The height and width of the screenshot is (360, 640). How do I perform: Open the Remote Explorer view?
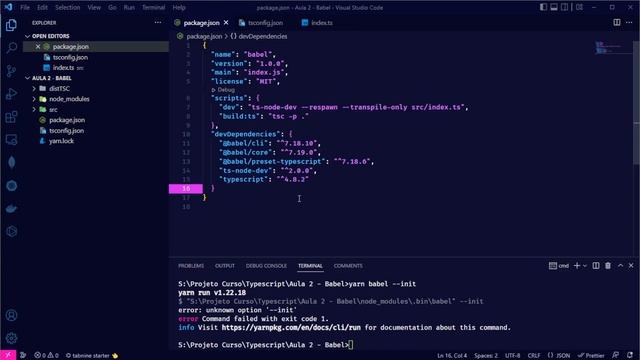click(11, 140)
